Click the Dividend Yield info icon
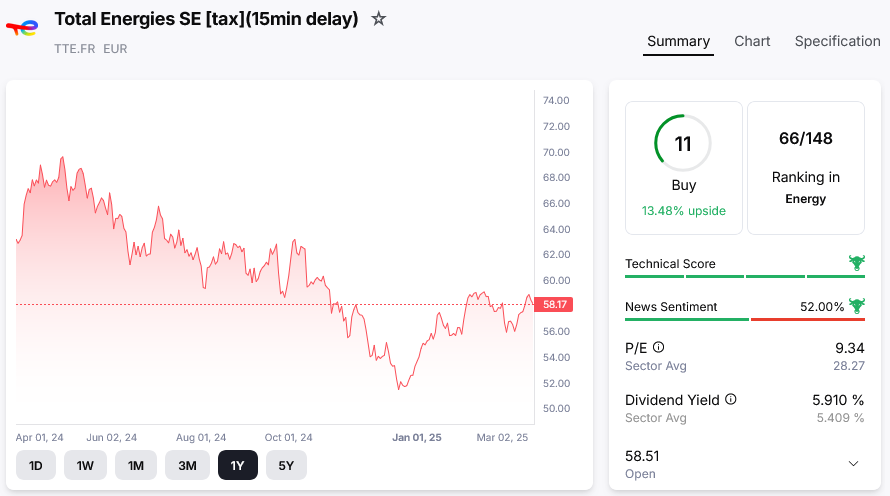 tap(731, 400)
